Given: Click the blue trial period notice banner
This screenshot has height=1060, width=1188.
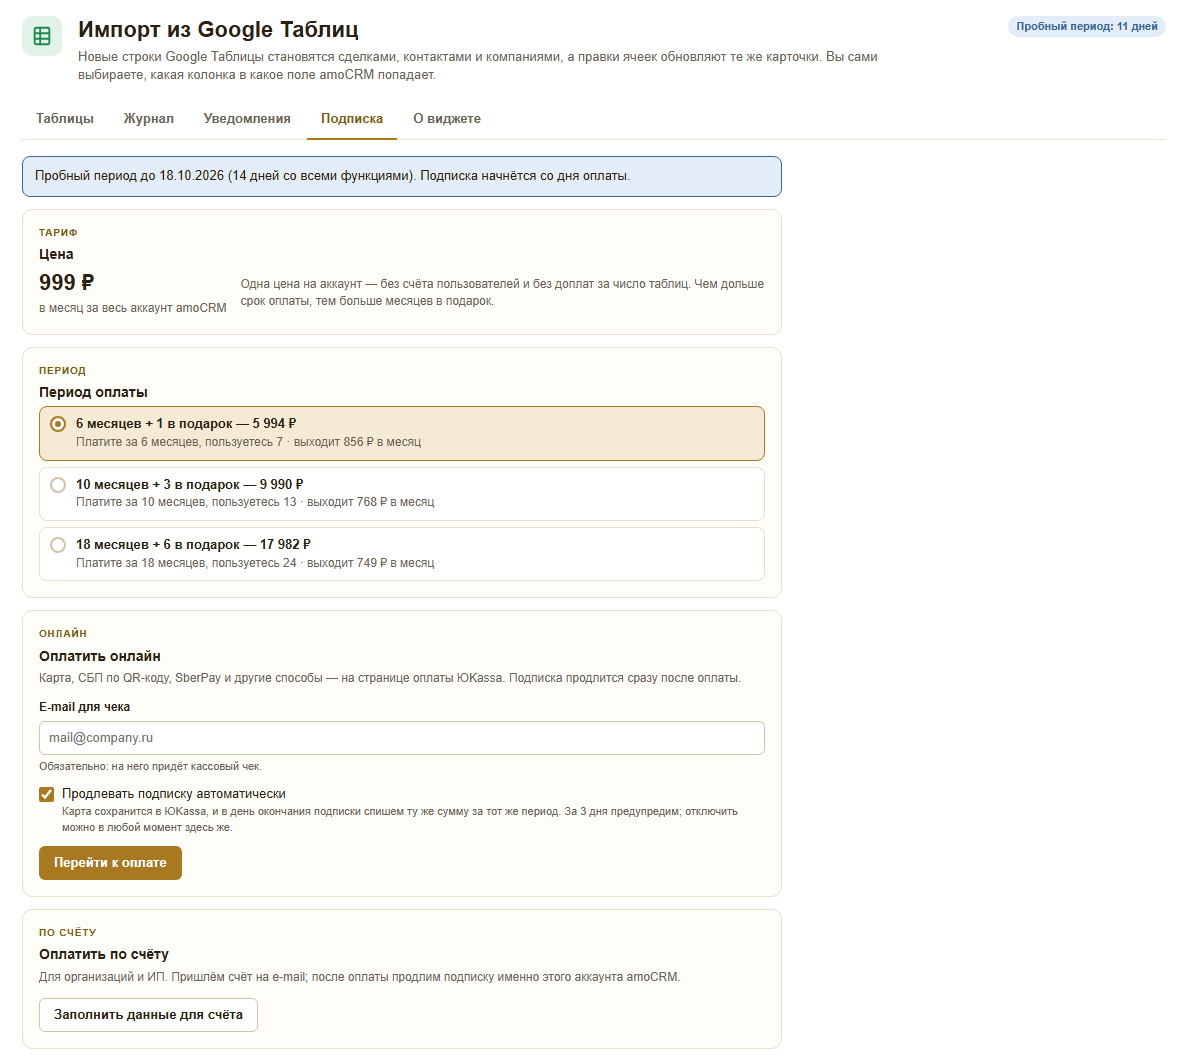Looking at the screenshot, I should (x=402, y=177).
